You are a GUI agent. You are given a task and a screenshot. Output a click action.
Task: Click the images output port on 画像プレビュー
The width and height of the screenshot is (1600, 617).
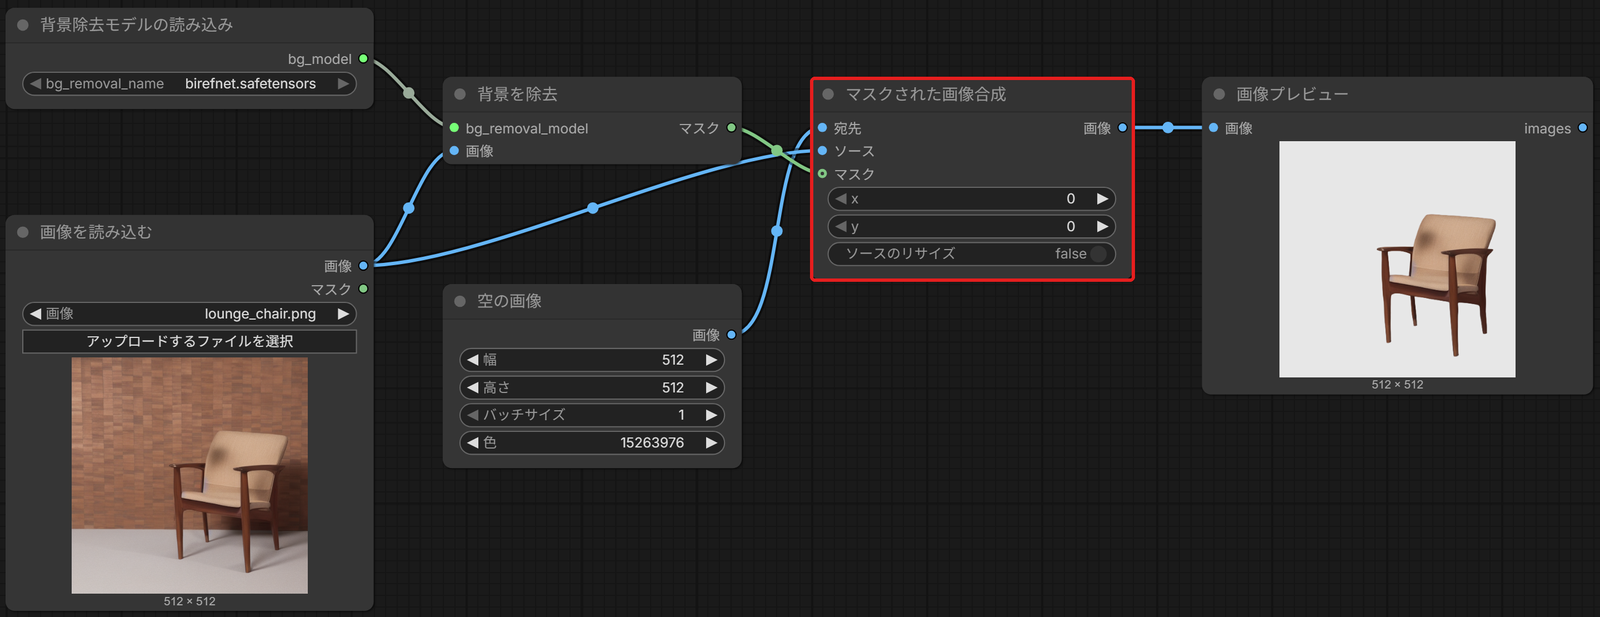[1582, 128]
